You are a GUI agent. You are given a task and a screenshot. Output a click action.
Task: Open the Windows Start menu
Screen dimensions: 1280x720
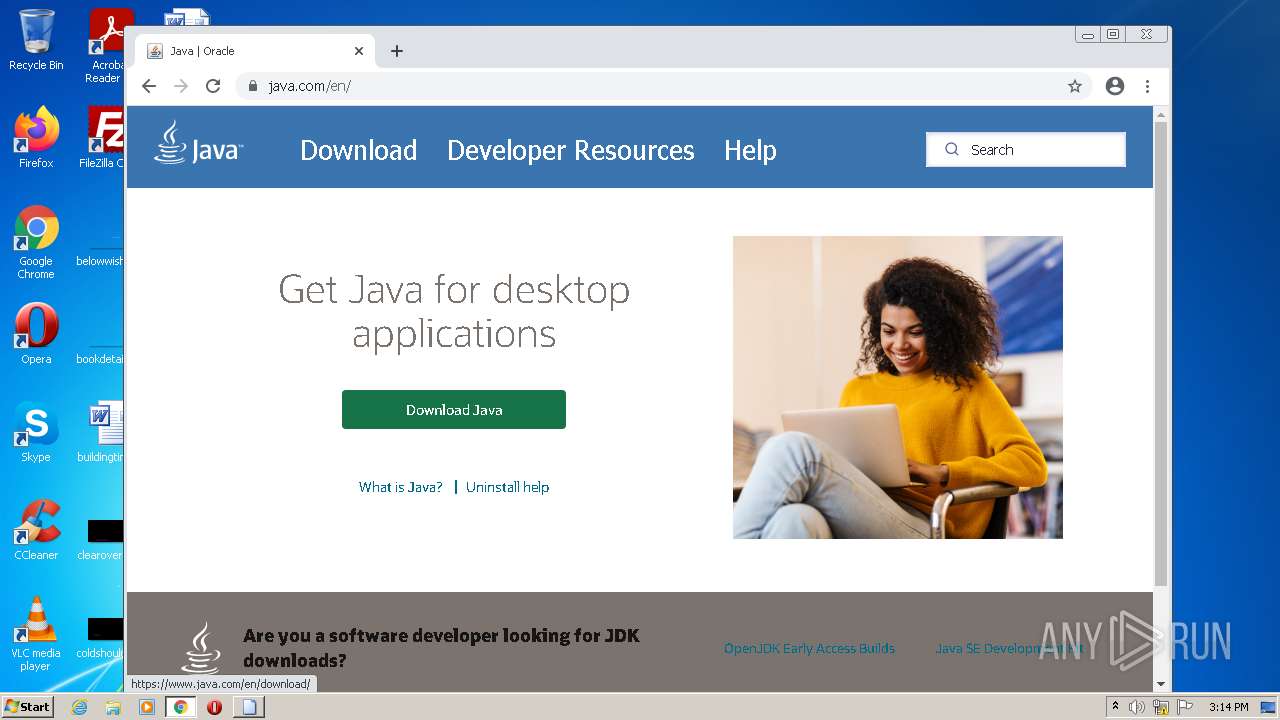[28, 706]
